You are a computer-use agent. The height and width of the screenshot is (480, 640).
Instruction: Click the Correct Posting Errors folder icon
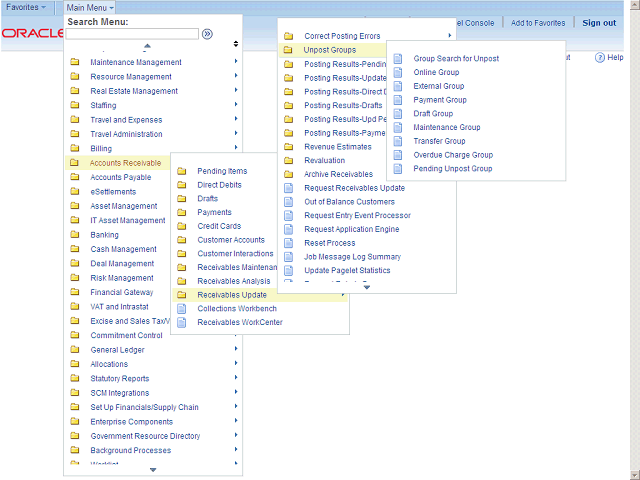click(289, 36)
